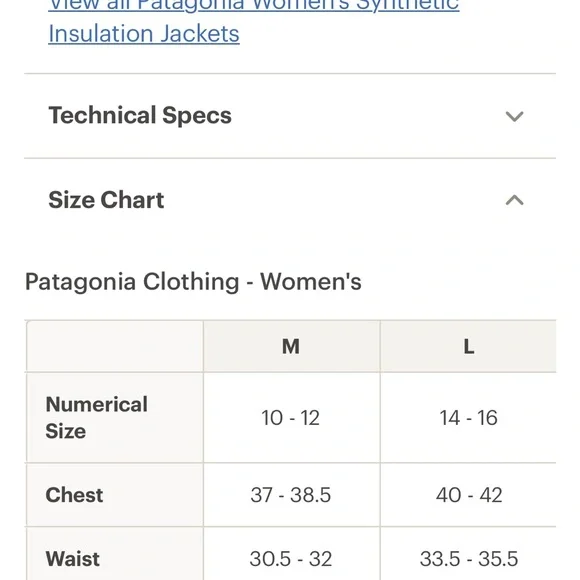
Task: Select the 14 - 16 numerical size cell
Action: pyautogui.click(x=468, y=418)
